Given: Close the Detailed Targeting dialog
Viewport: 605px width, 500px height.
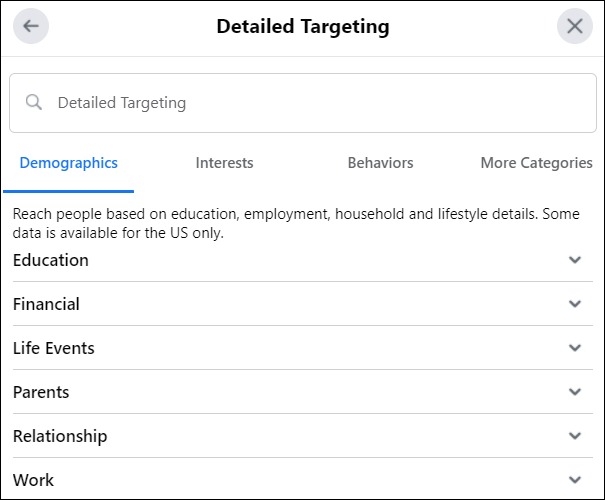Looking at the screenshot, I should point(575,26).
